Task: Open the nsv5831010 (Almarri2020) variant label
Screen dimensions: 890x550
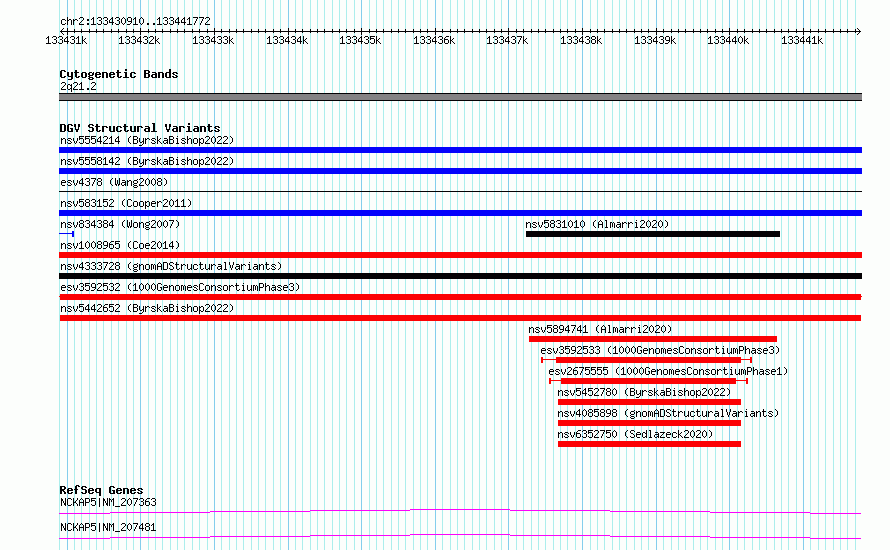Action: [x=597, y=224]
